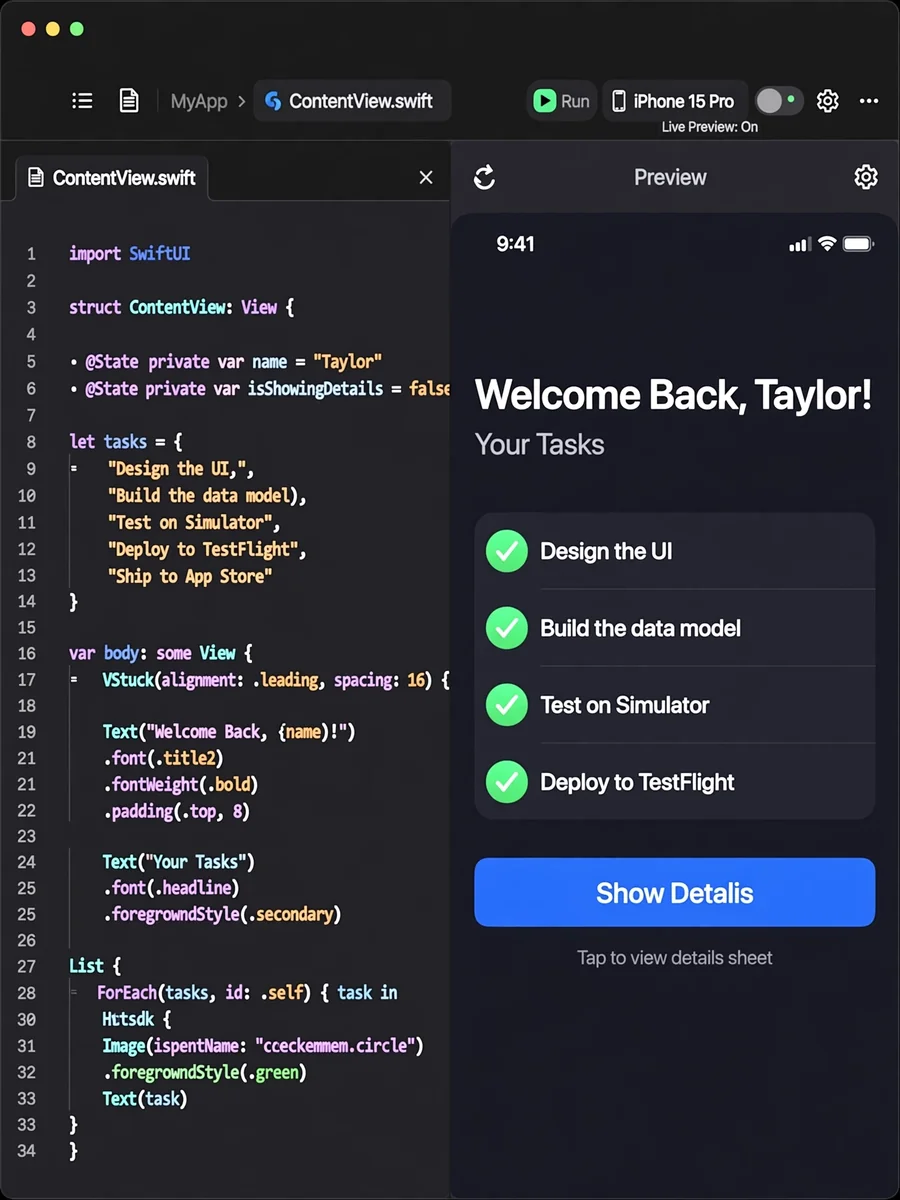Click the Swift icon on ContentView.swift breadcrumb

tap(272, 101)
